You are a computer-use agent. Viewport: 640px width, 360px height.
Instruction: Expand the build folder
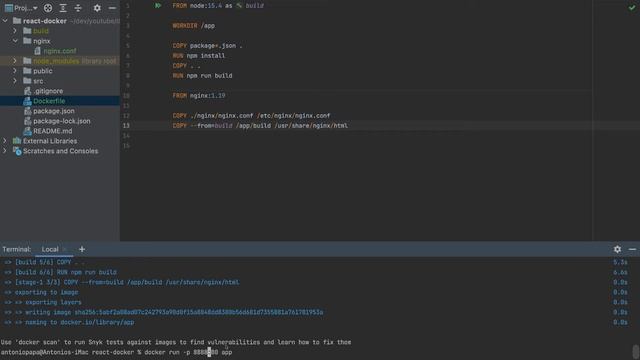(15, 31)
